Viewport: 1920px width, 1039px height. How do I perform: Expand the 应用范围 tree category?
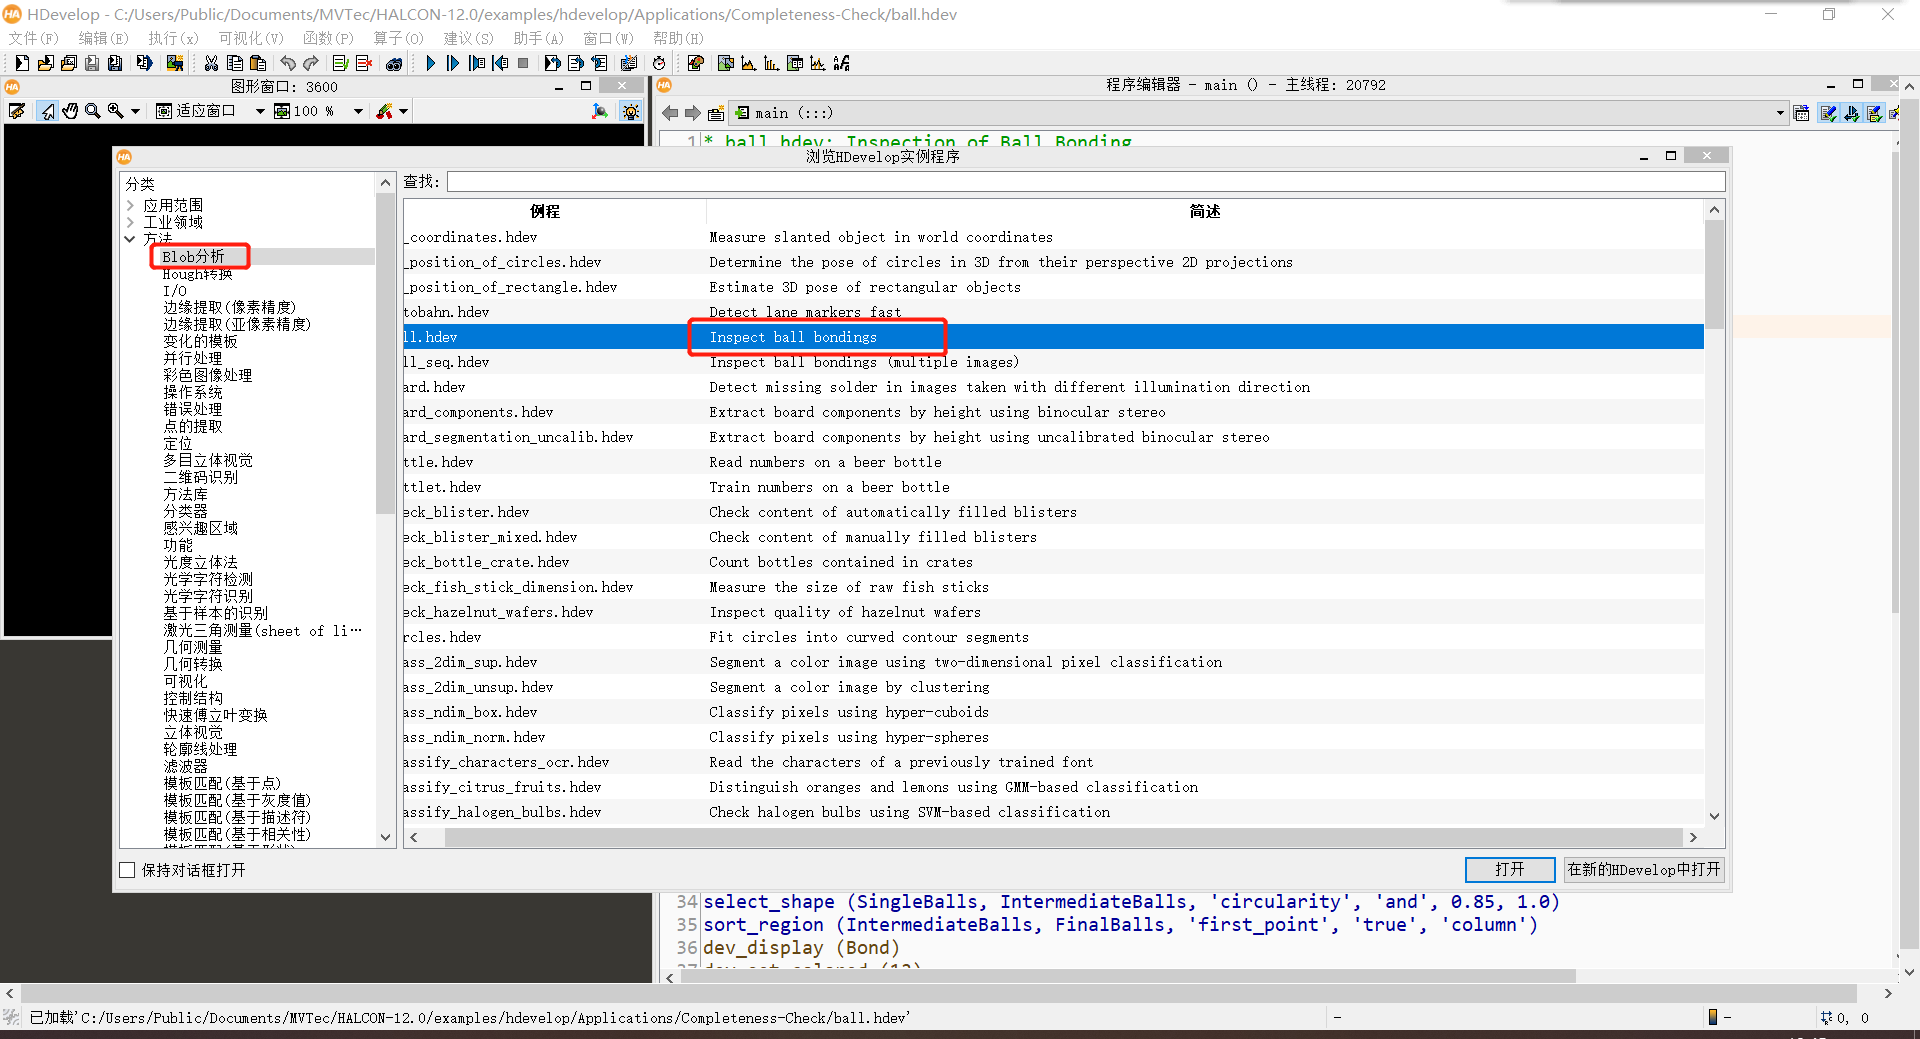[x=130, y=205]
